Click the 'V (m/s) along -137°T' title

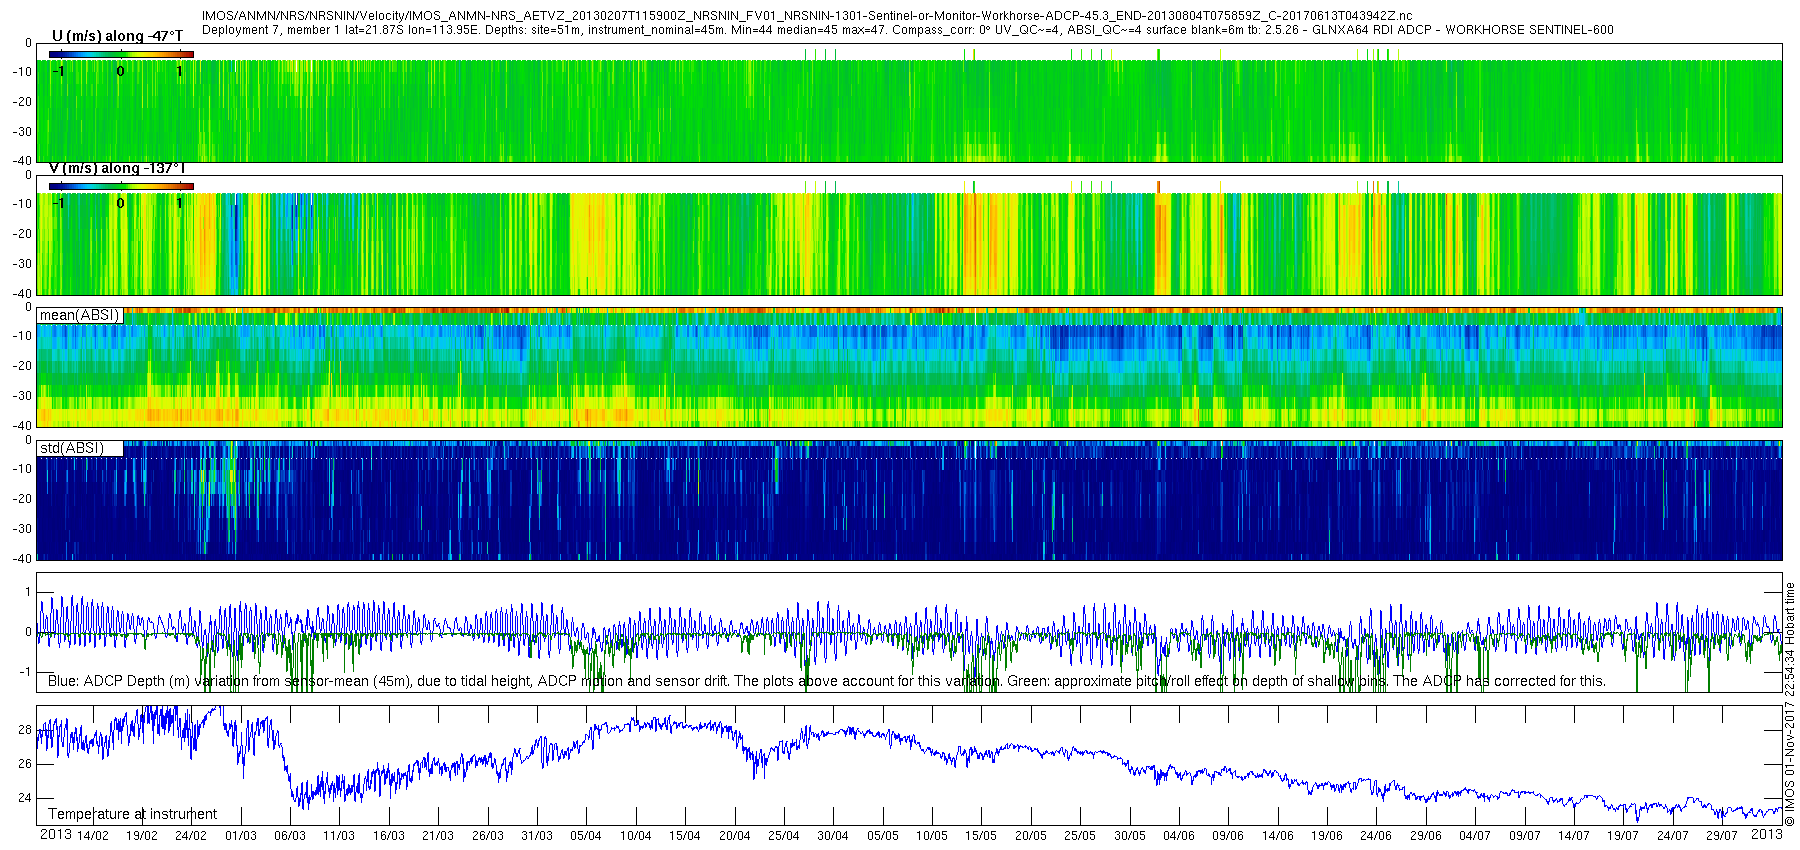click(117, 168)
